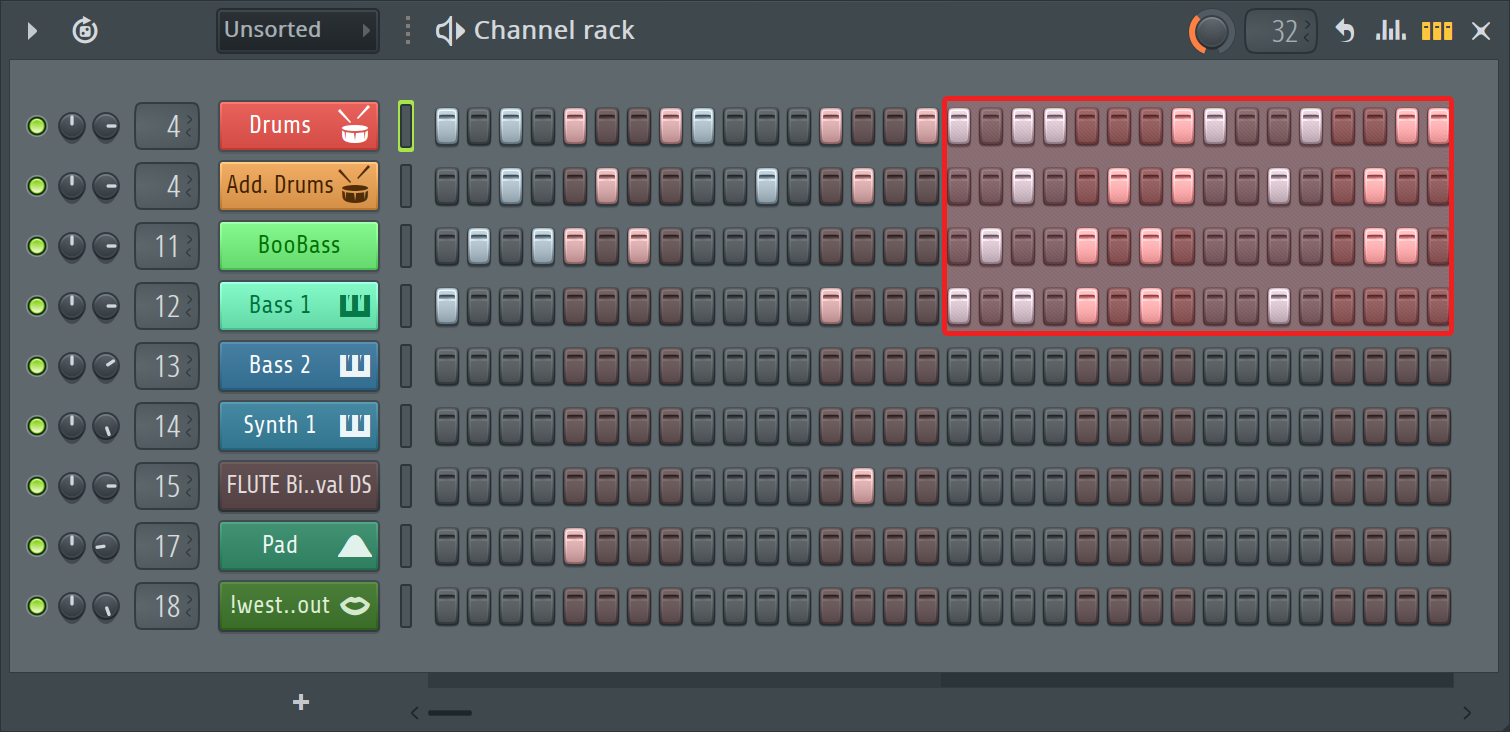
Task: Open the Pad channel button
Action: [x=299, y=546]
